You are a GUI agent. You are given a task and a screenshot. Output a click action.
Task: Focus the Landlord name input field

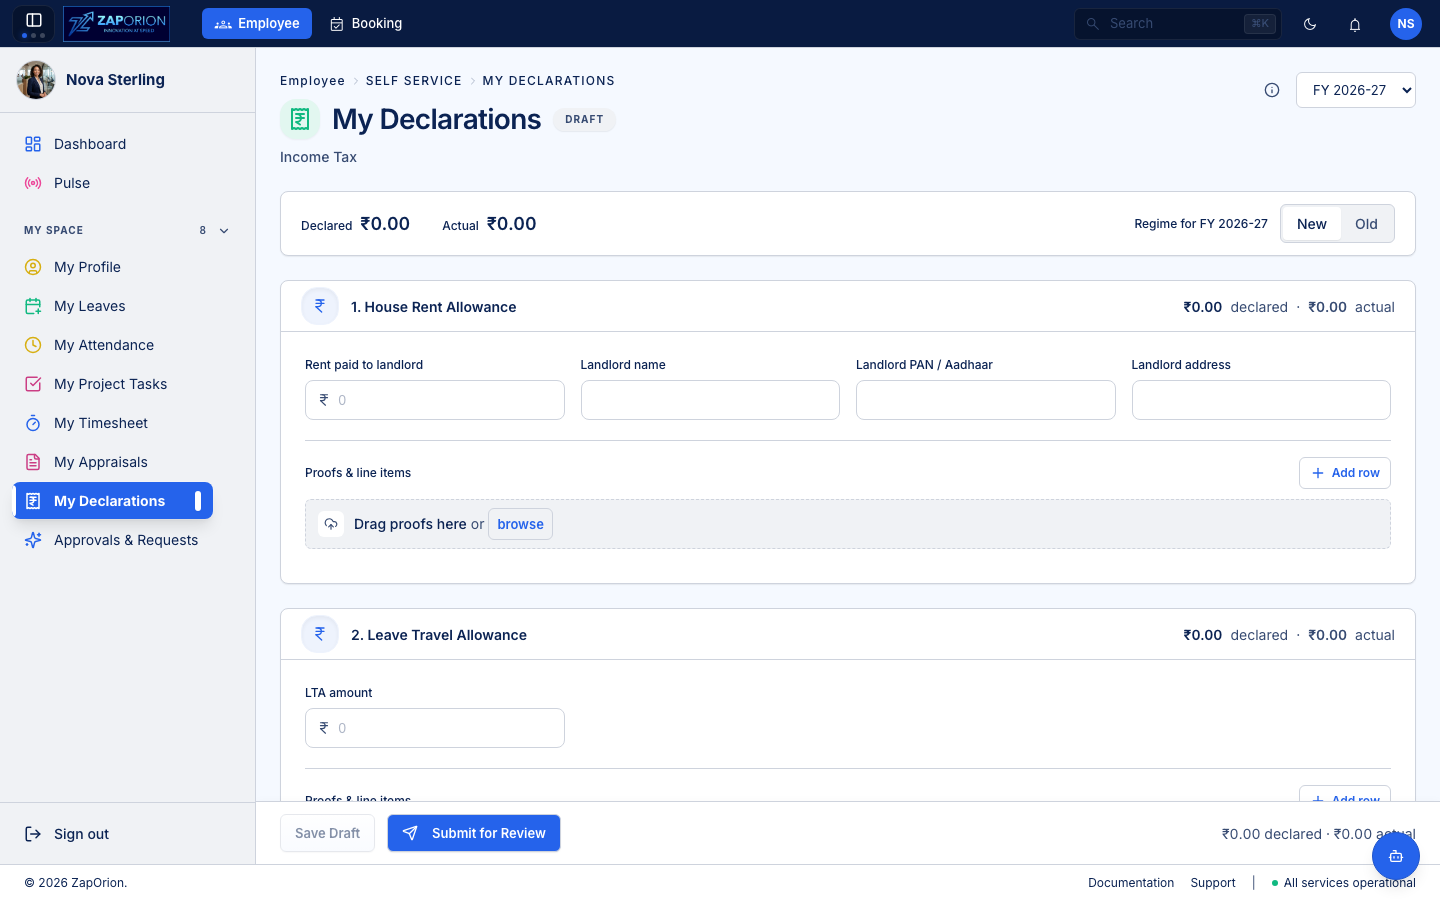tap(710, 400)
